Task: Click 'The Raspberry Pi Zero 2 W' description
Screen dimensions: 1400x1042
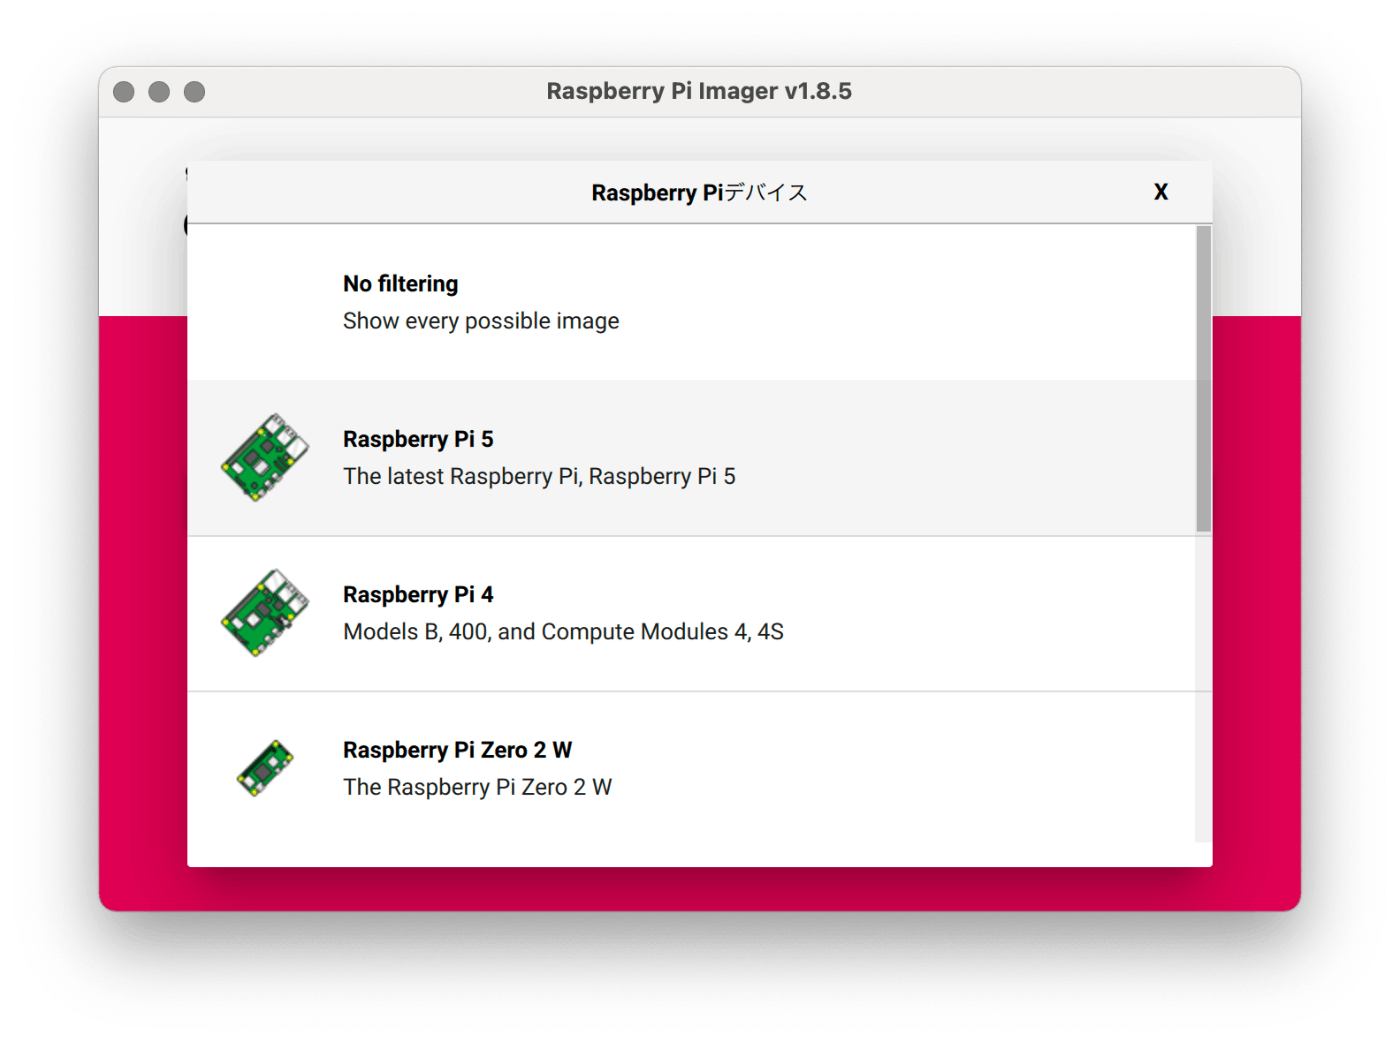Action: click(477, 787)
